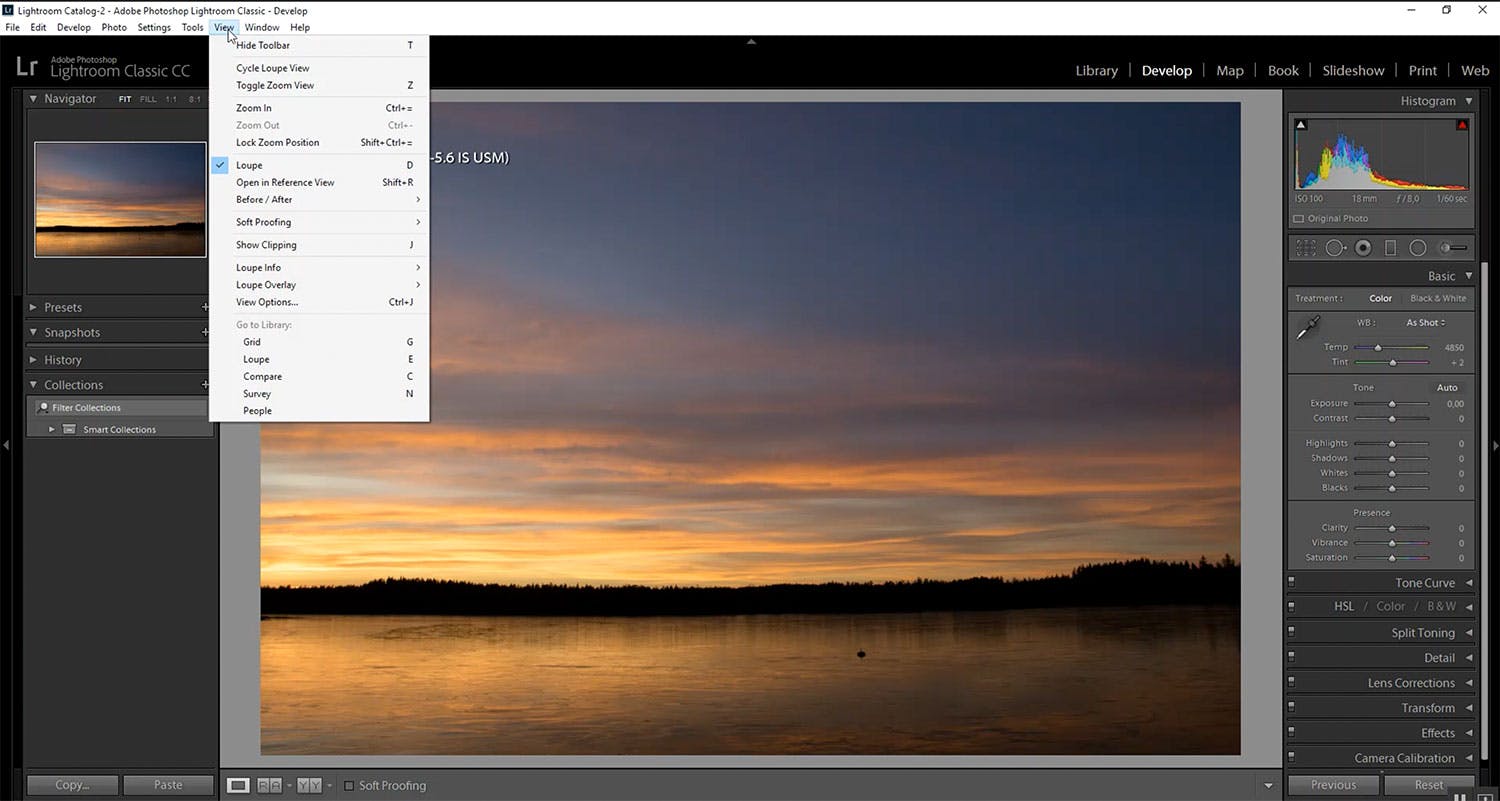Check the Original Photo box
This screenshot has width=1500, height=801.
point(1299,219)
